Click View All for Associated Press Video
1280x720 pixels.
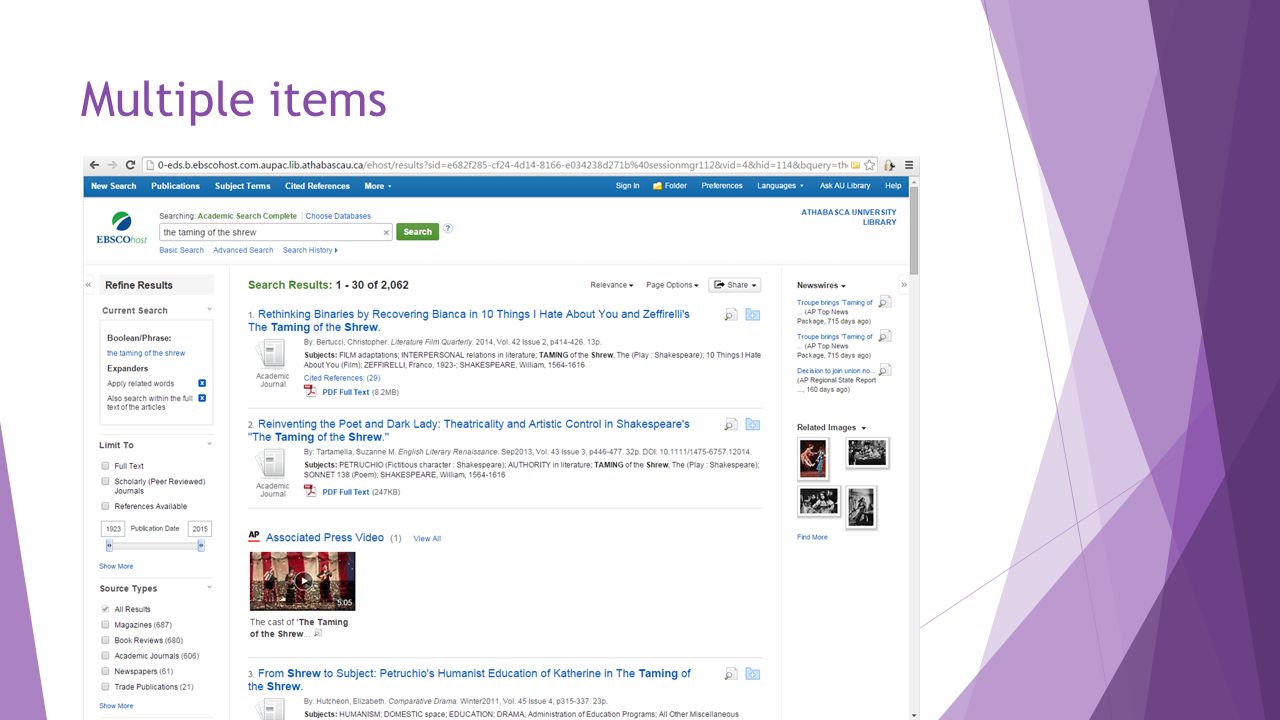427,538
